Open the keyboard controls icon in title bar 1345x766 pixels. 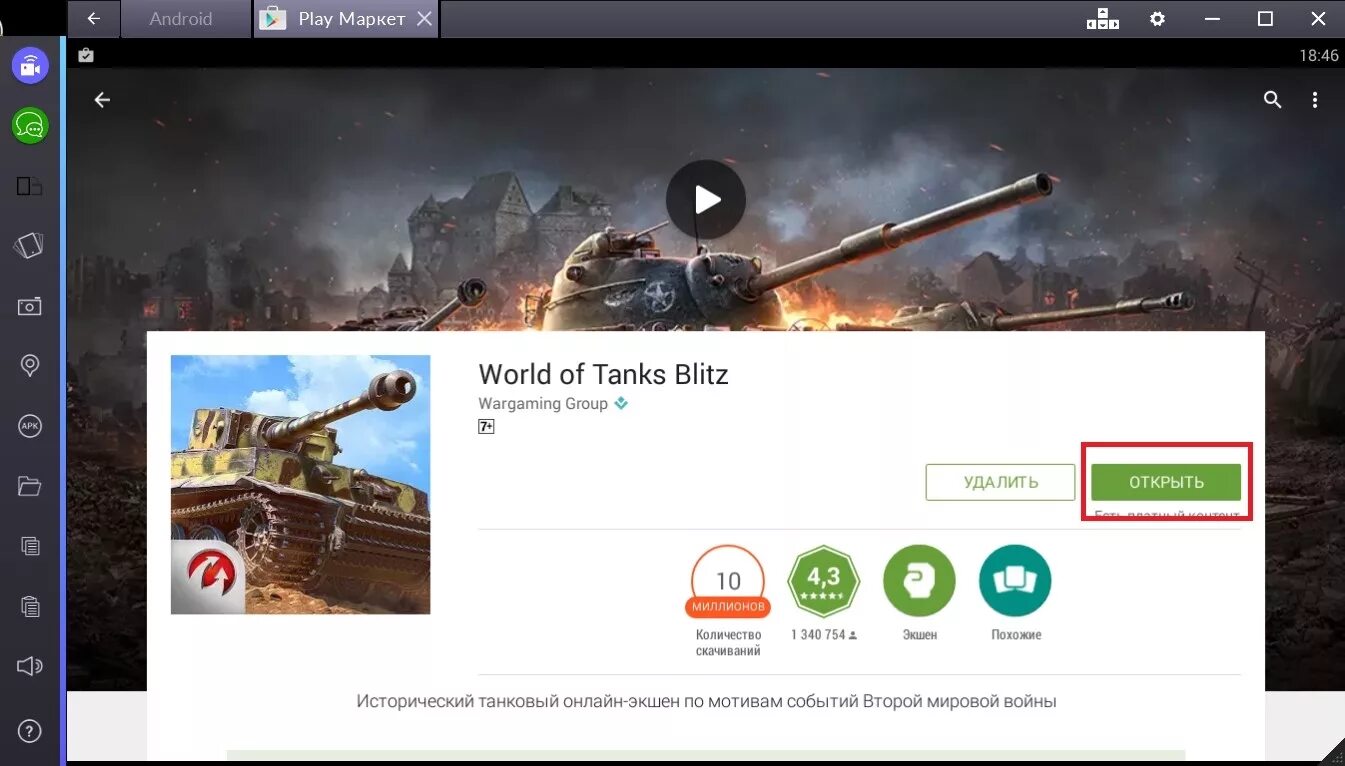pos(1103,18)
